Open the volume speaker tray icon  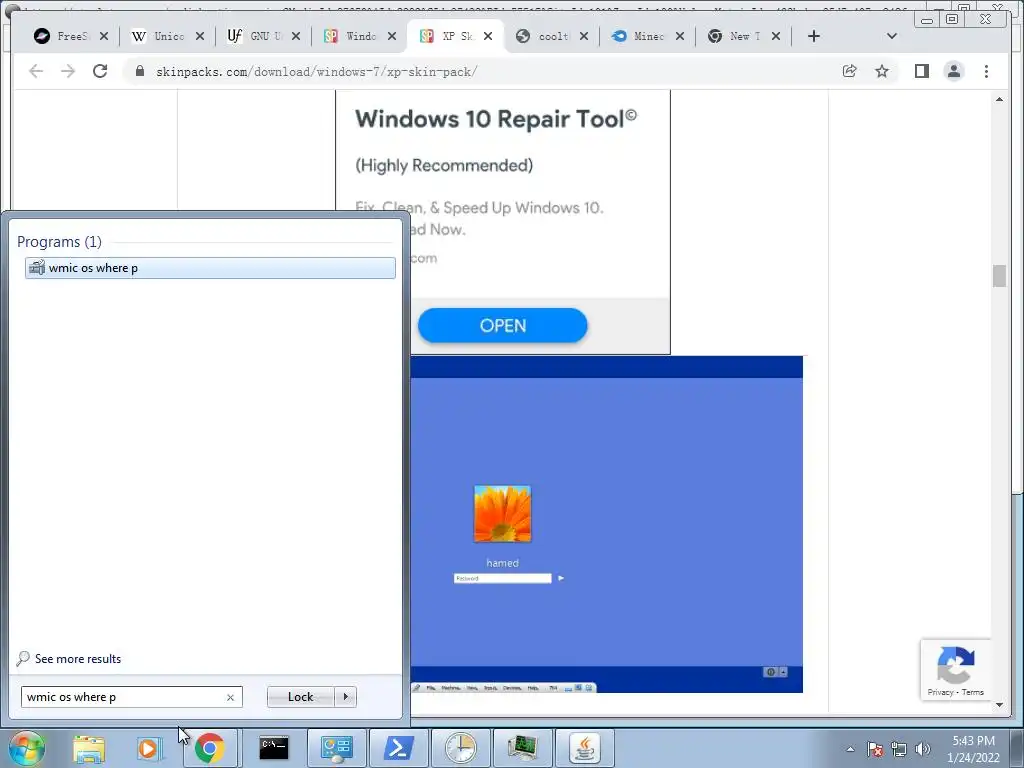tap(923, 749)
